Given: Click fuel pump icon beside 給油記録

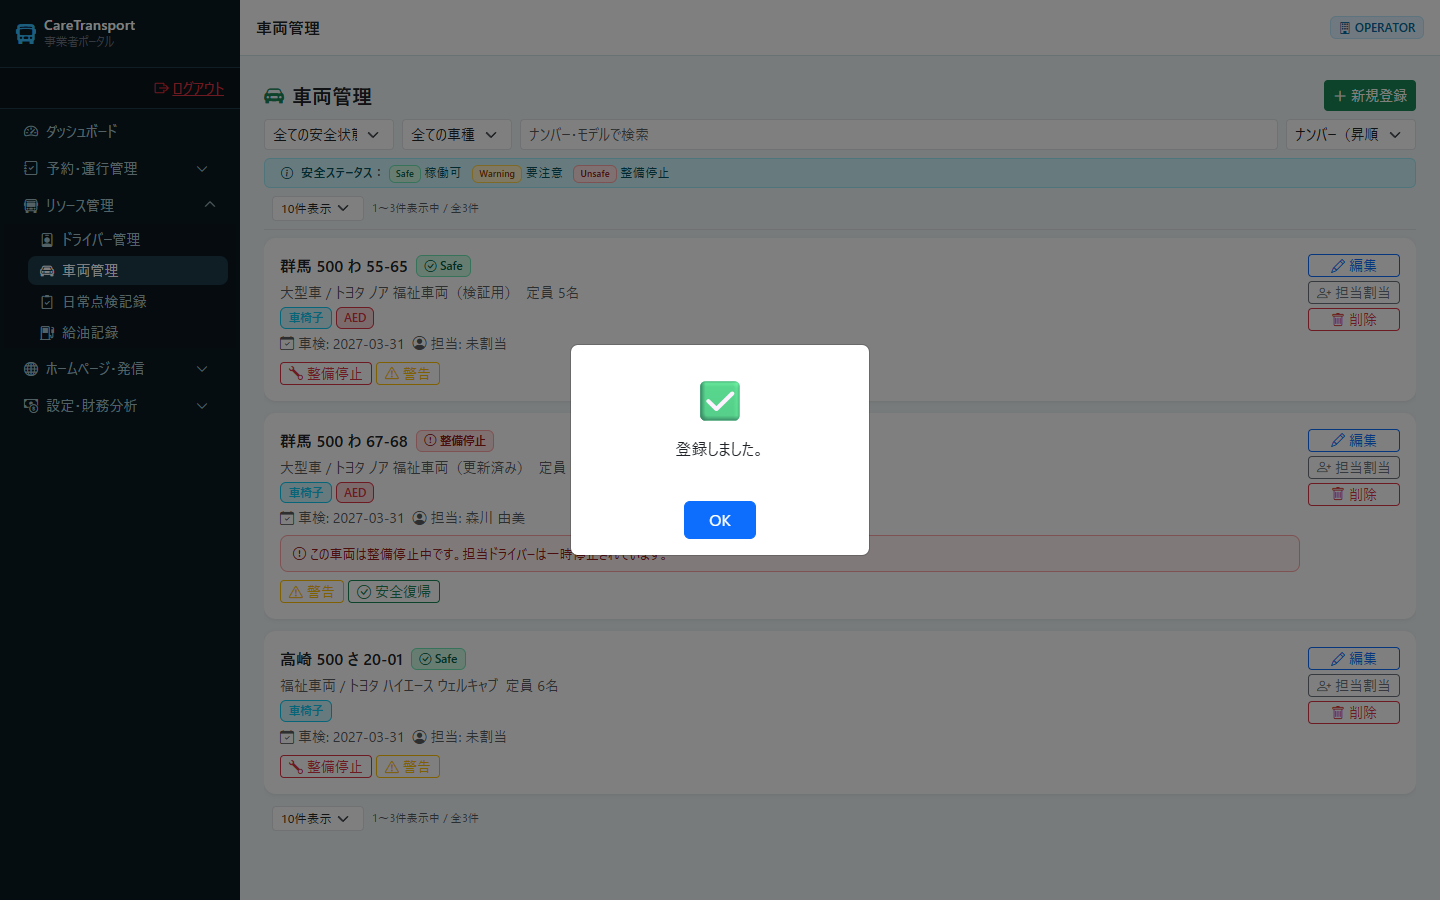Looking at the screenshot, I should (47, 332).
